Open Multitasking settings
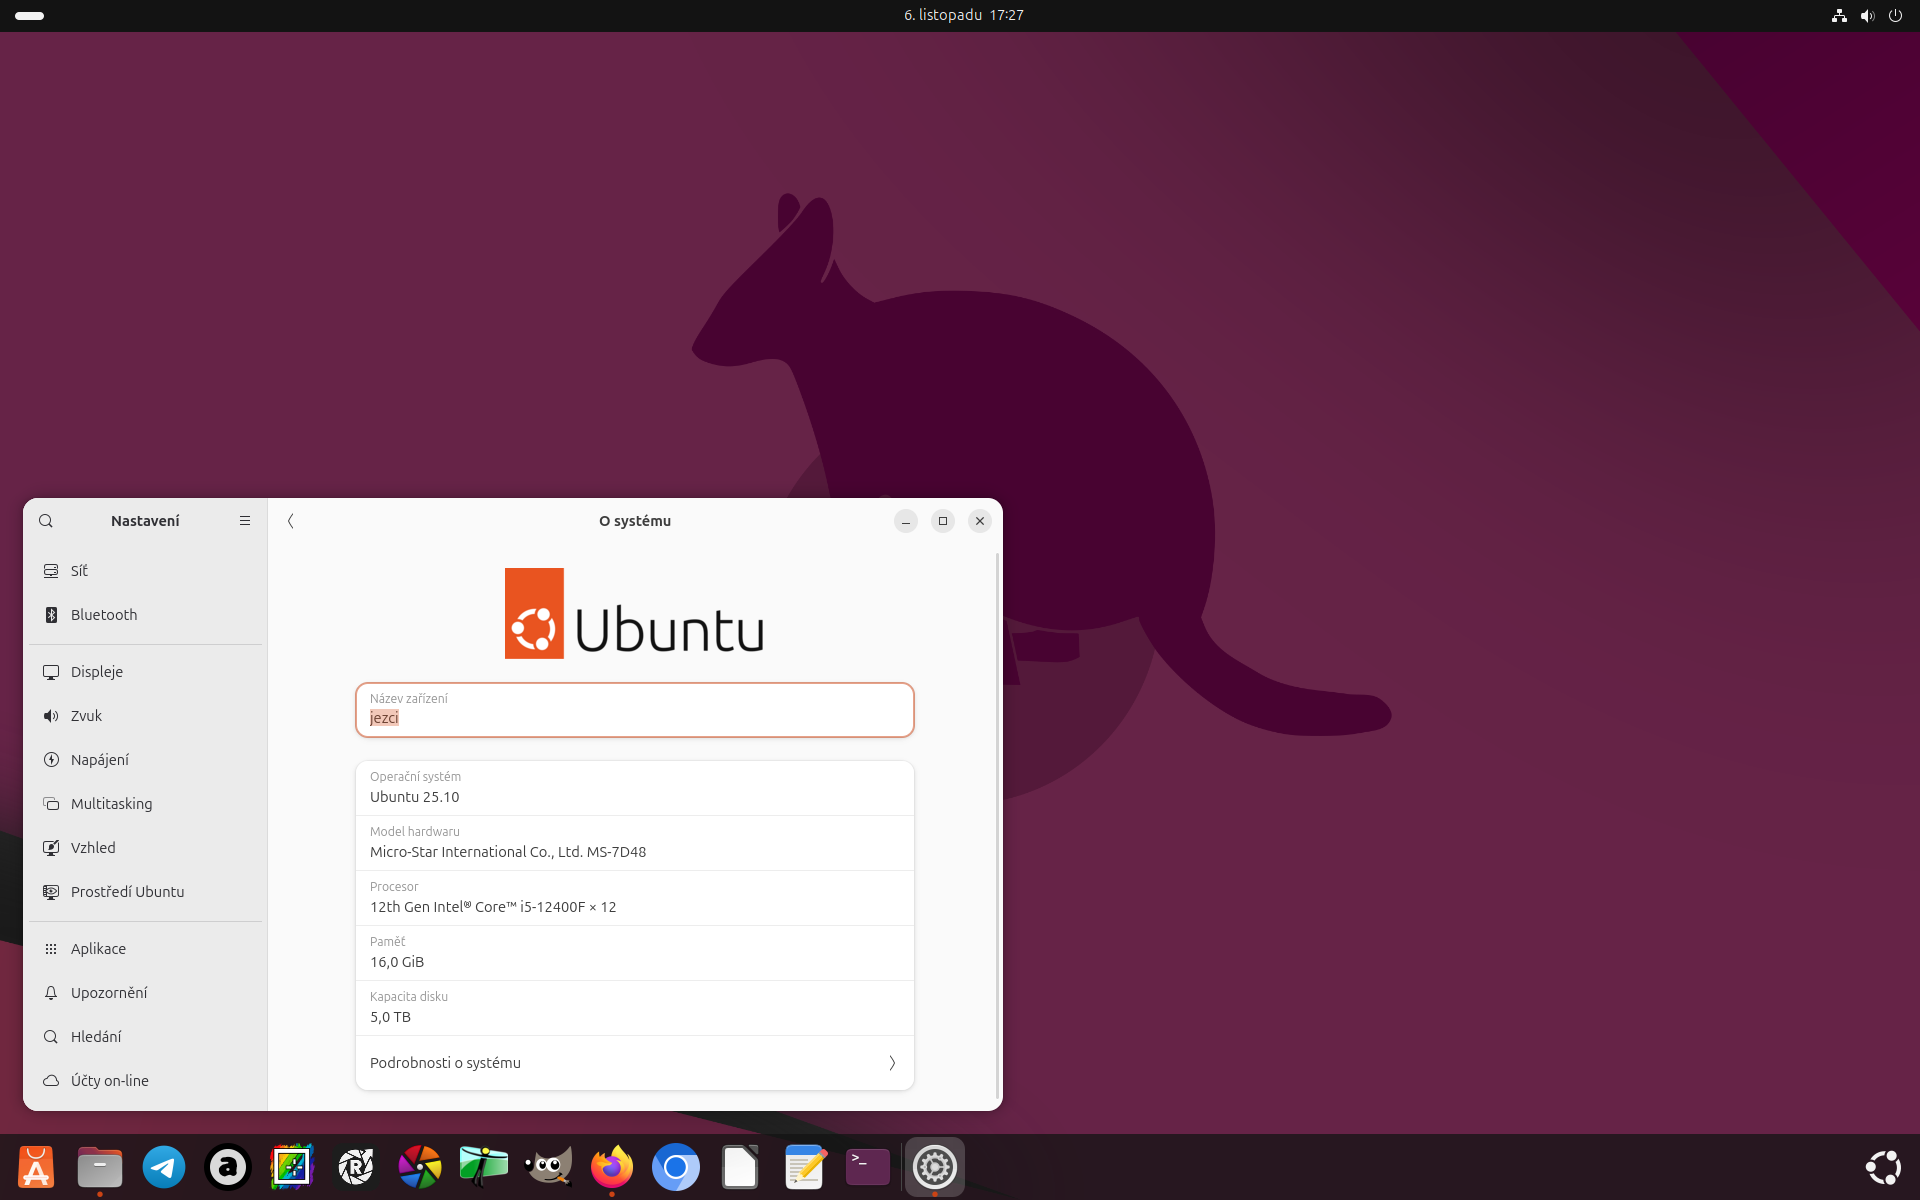This screenshot has height=1200, width=1920. (146, 804)
